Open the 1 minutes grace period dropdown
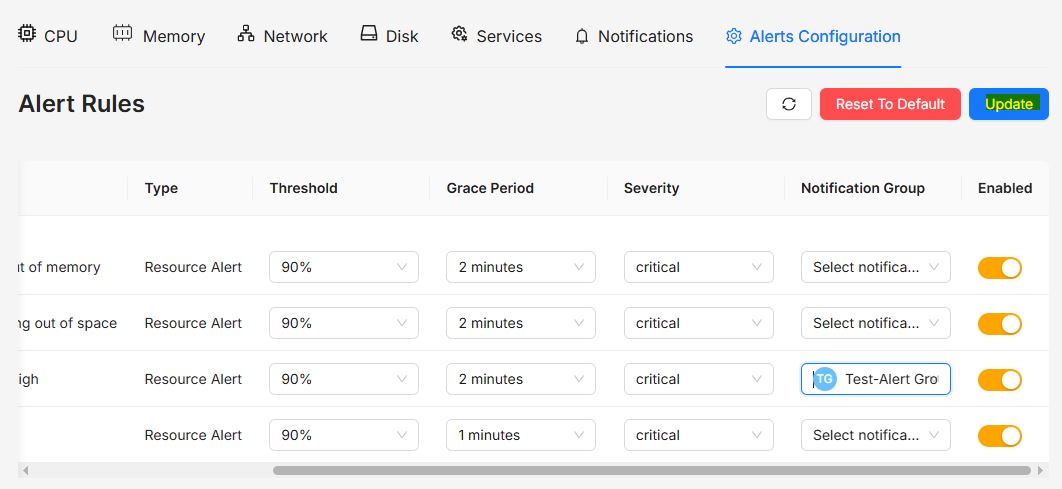This screenshot has width=1062, height=489. (521, 435)
